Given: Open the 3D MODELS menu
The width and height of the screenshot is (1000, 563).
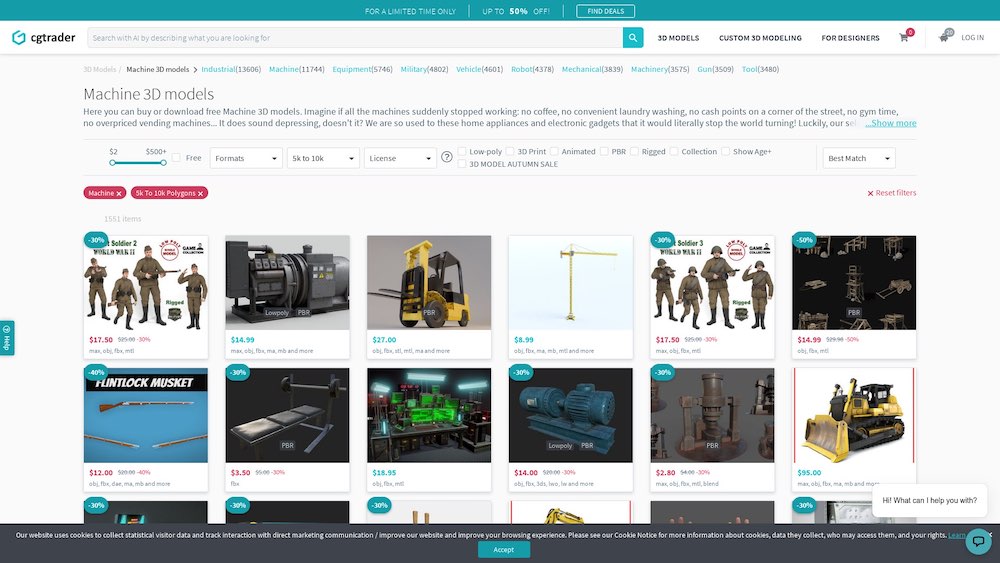Looking at the screenshot, I should point(678,38).
